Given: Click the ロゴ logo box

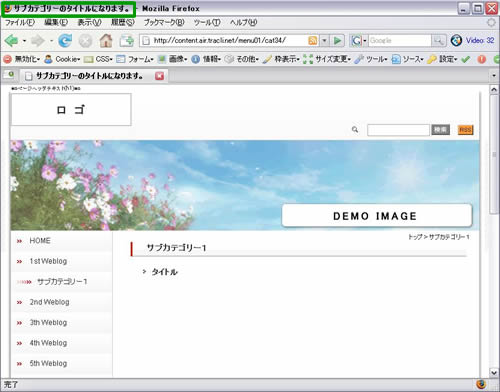Looking at the screenshot, I should click(71, 110).
